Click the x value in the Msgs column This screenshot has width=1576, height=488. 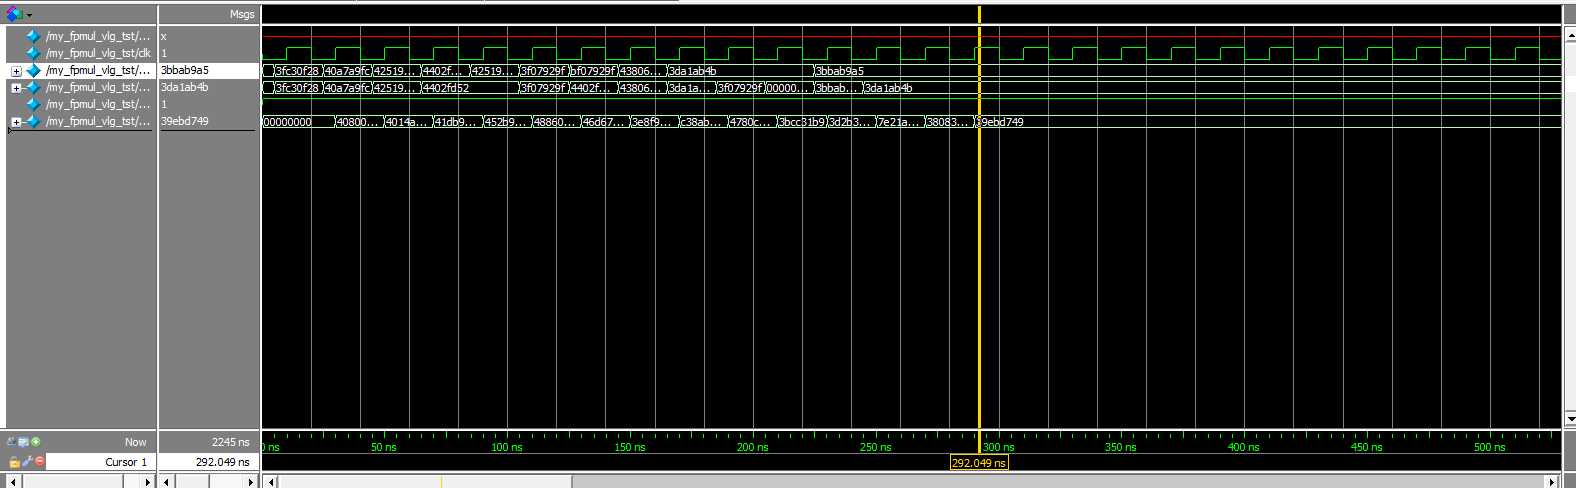164,36
